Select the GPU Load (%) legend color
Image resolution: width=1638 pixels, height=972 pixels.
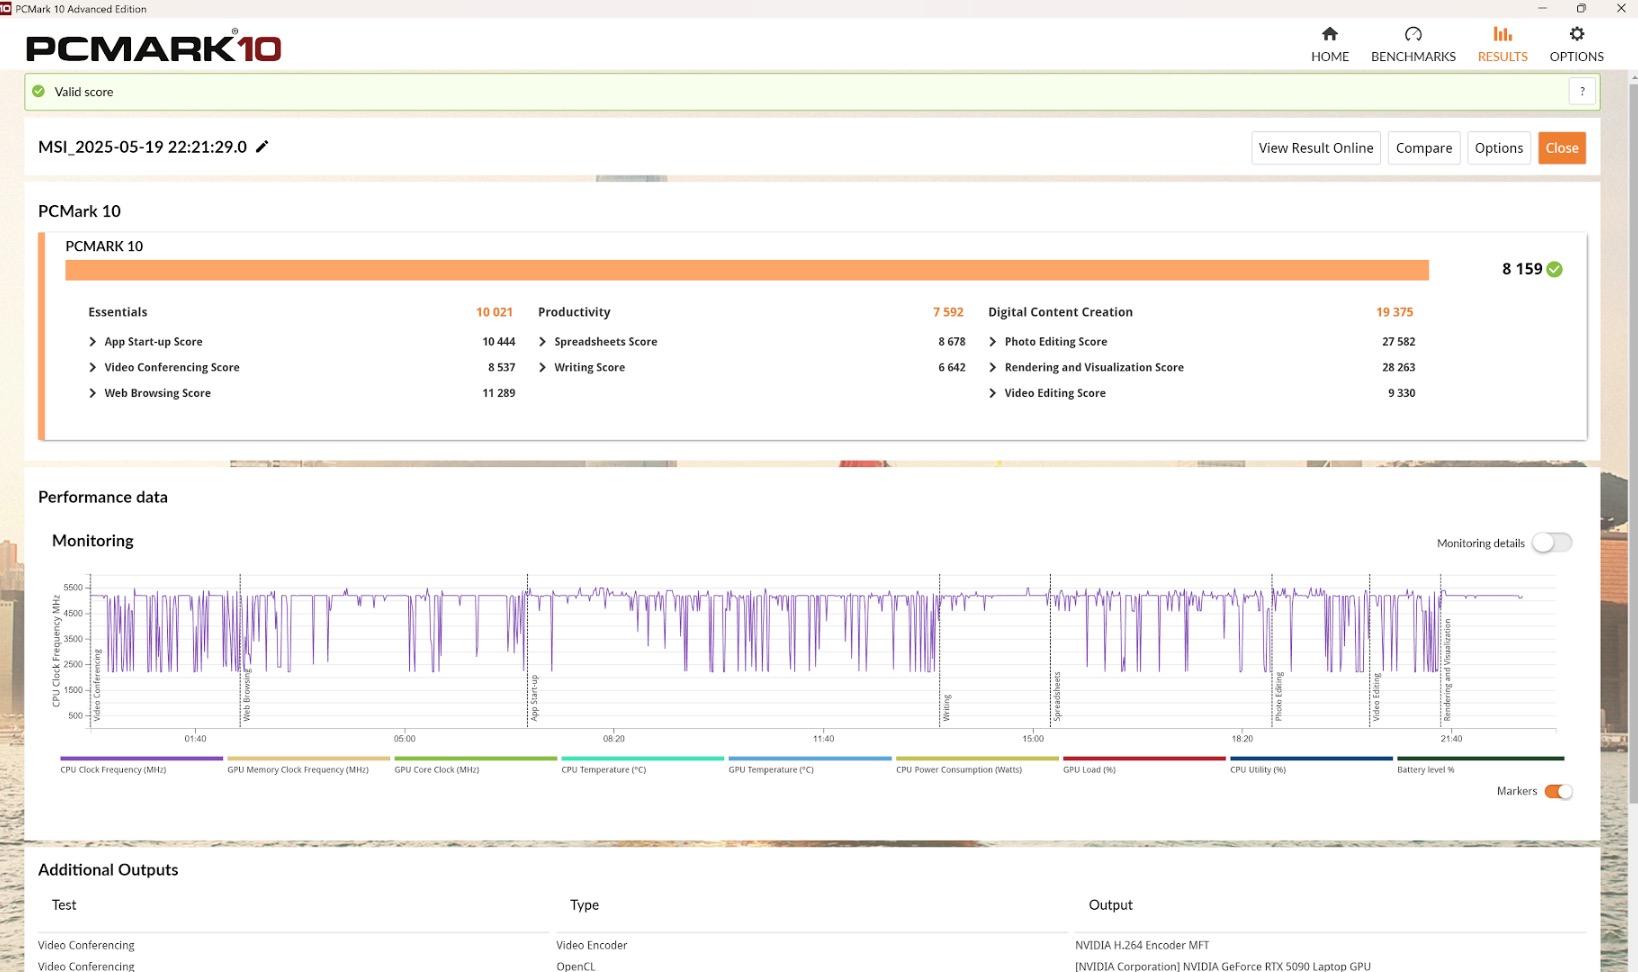tap(1143, 759)
